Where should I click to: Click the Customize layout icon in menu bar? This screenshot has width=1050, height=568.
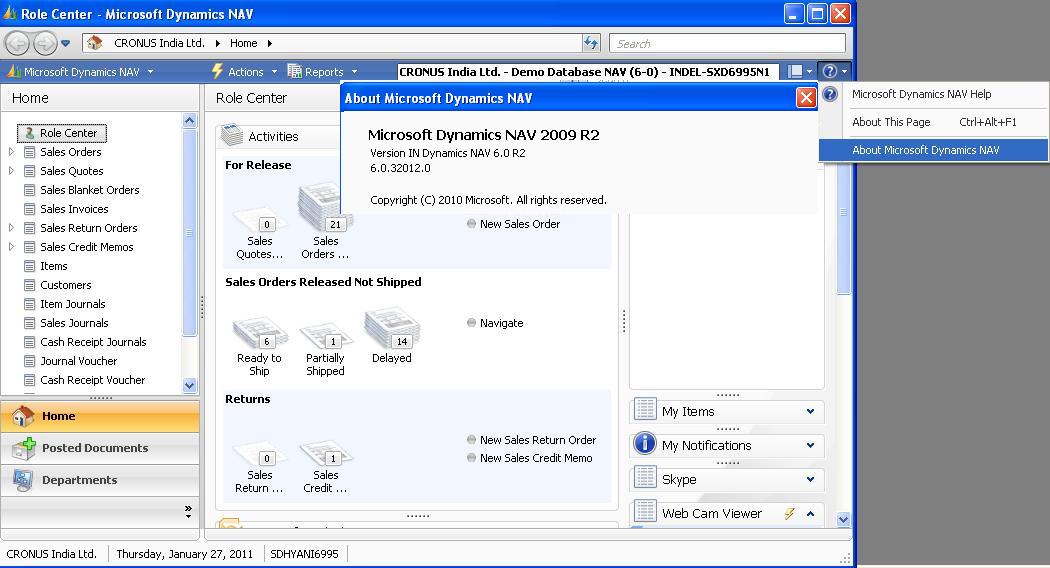pyautogui.click(x=795, y=71)
